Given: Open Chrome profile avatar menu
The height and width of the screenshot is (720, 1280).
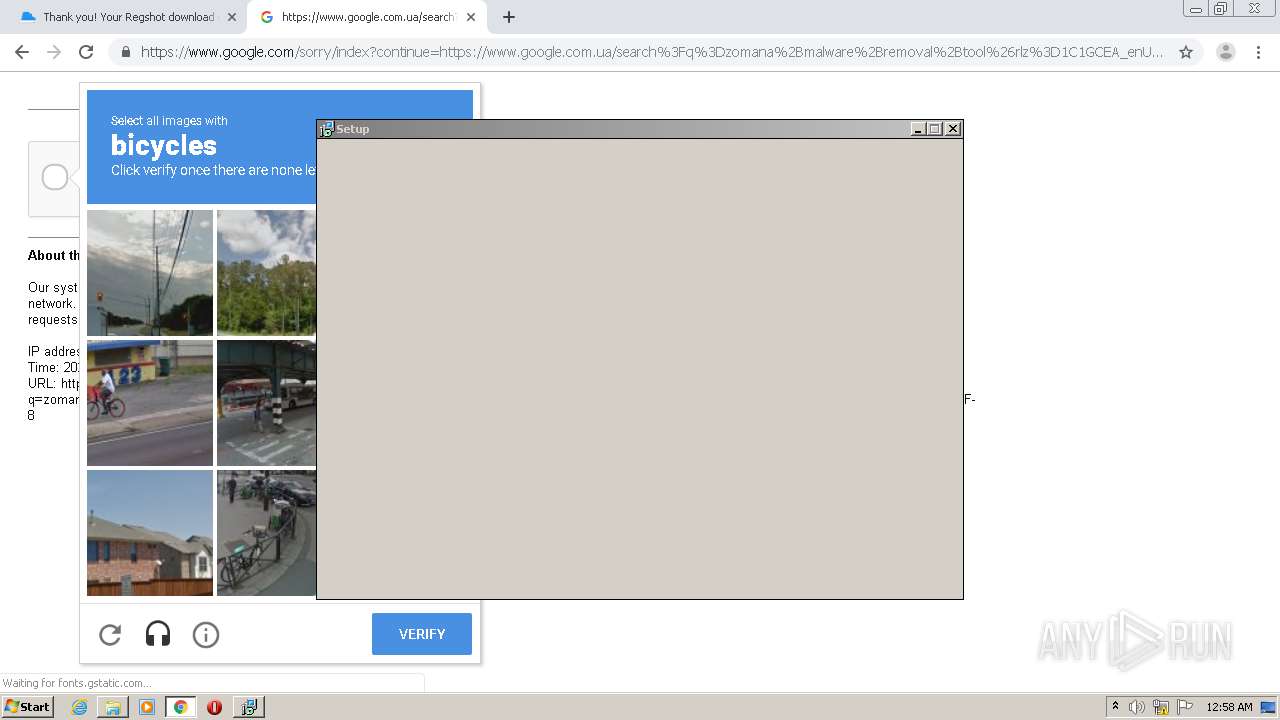Looking at the screenshot, I should 1226,52.
